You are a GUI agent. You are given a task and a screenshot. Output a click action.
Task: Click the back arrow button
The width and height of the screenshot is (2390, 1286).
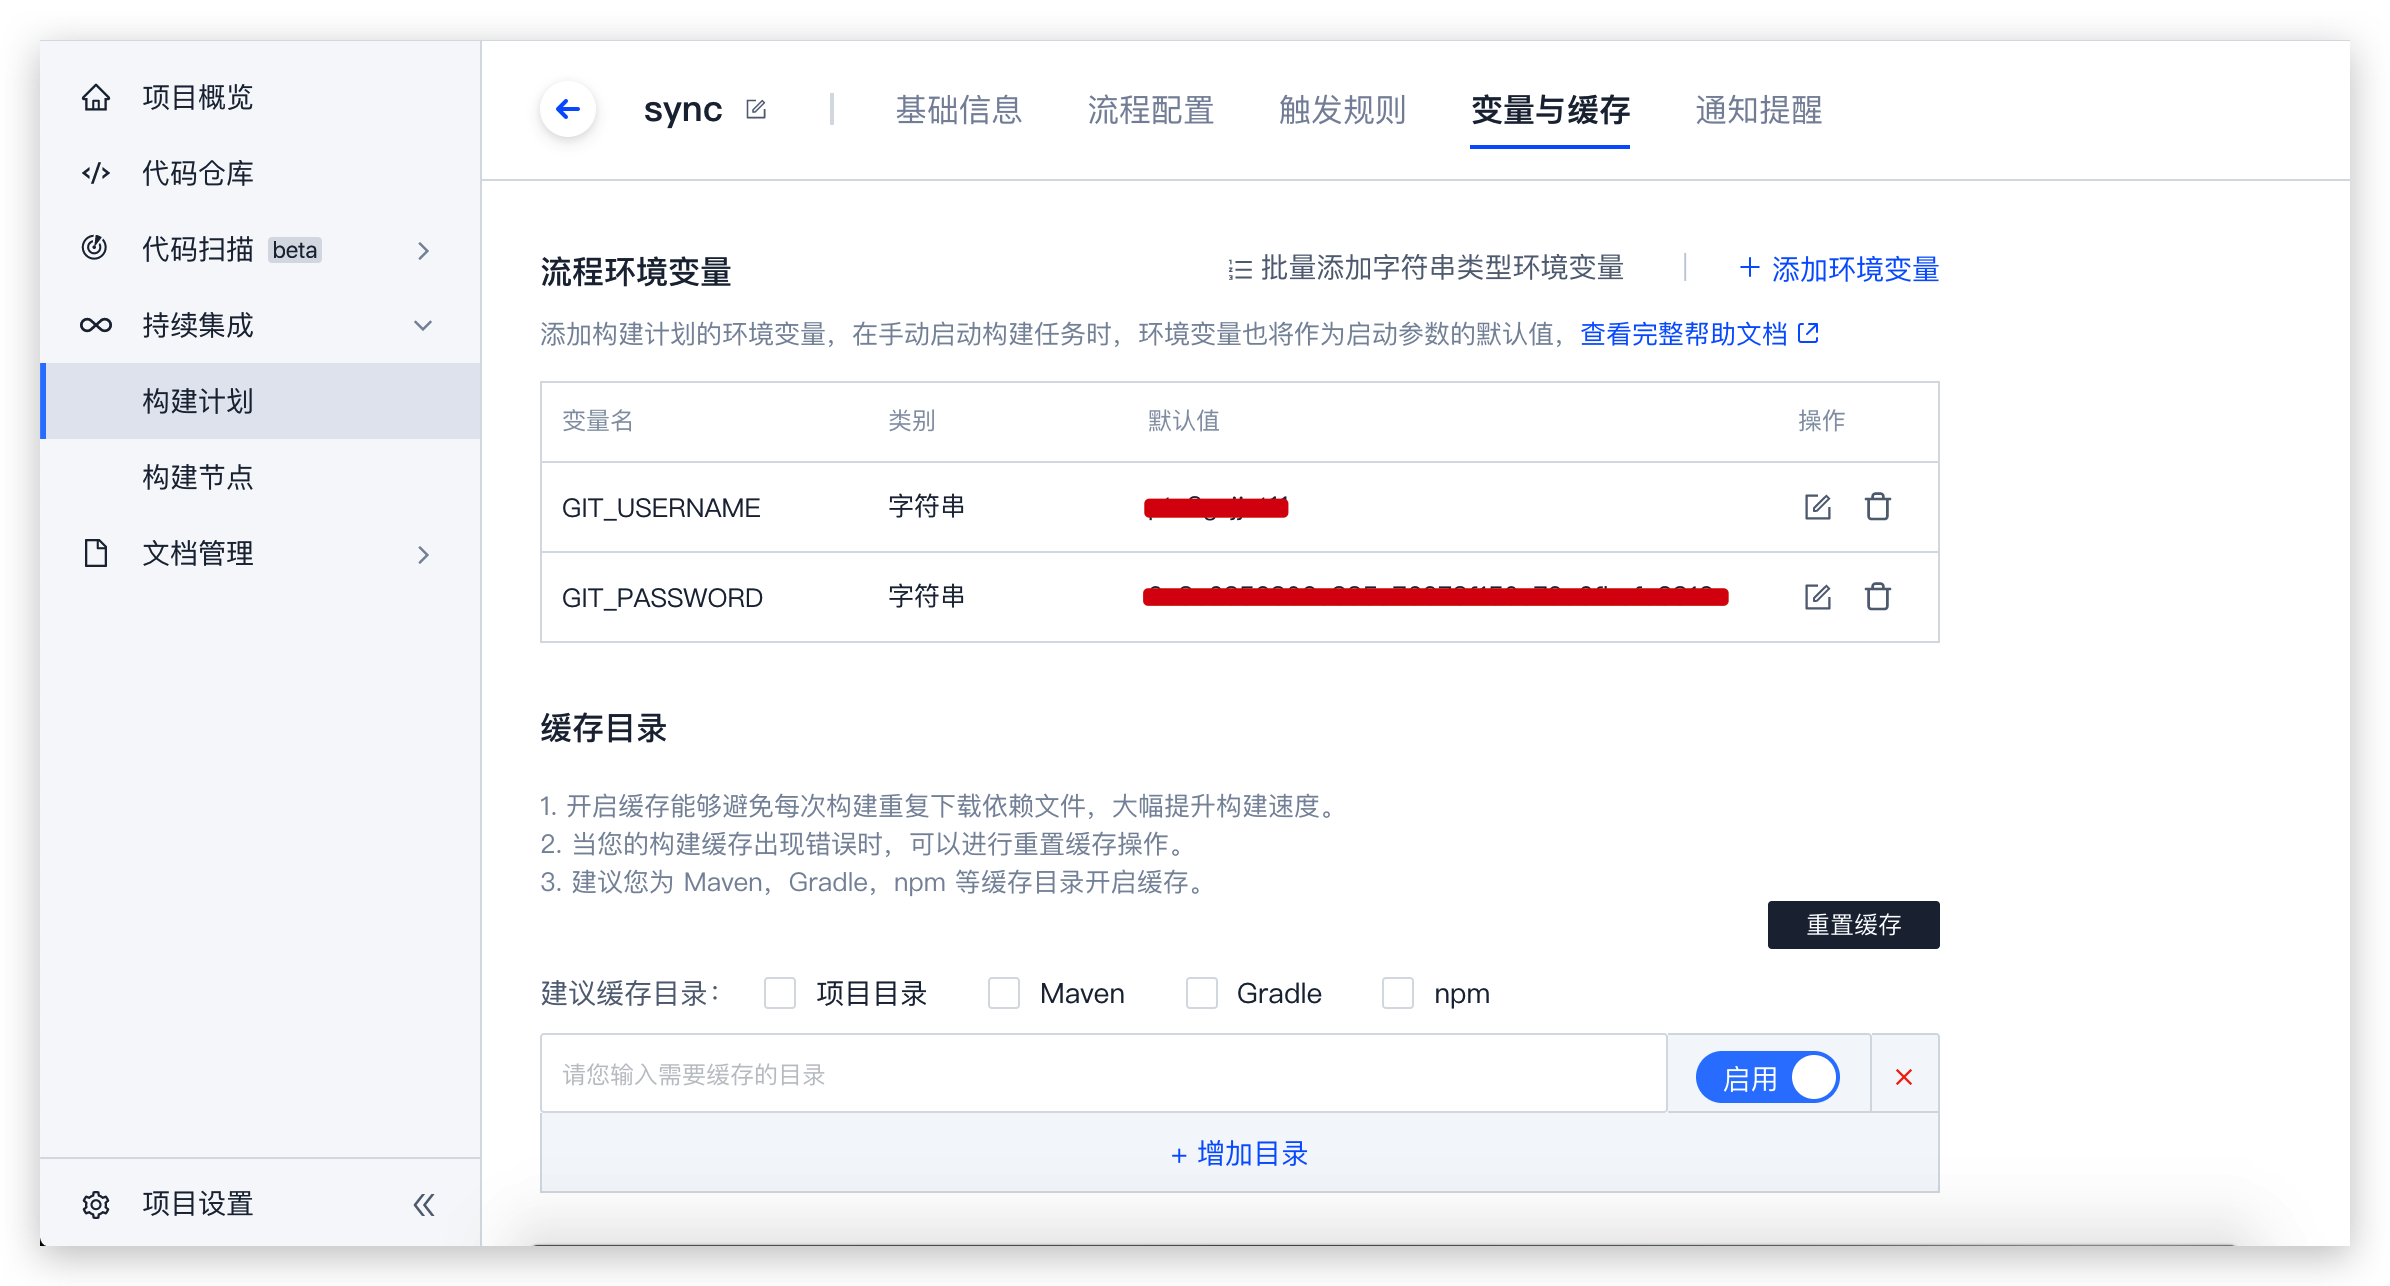[568, 109]
